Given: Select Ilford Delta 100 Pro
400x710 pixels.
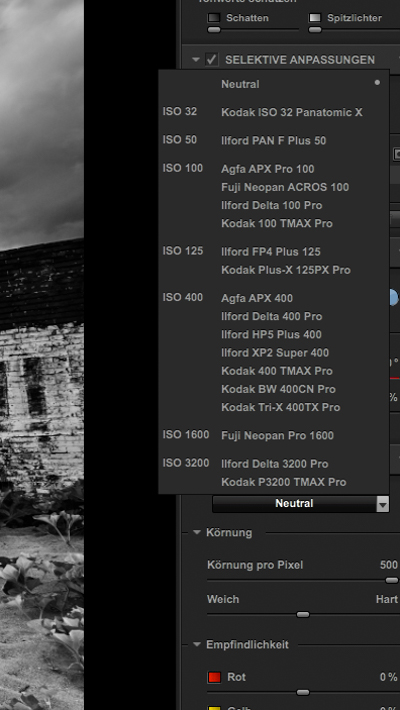Looking at the screenshot, I should [x=272, y=205].
